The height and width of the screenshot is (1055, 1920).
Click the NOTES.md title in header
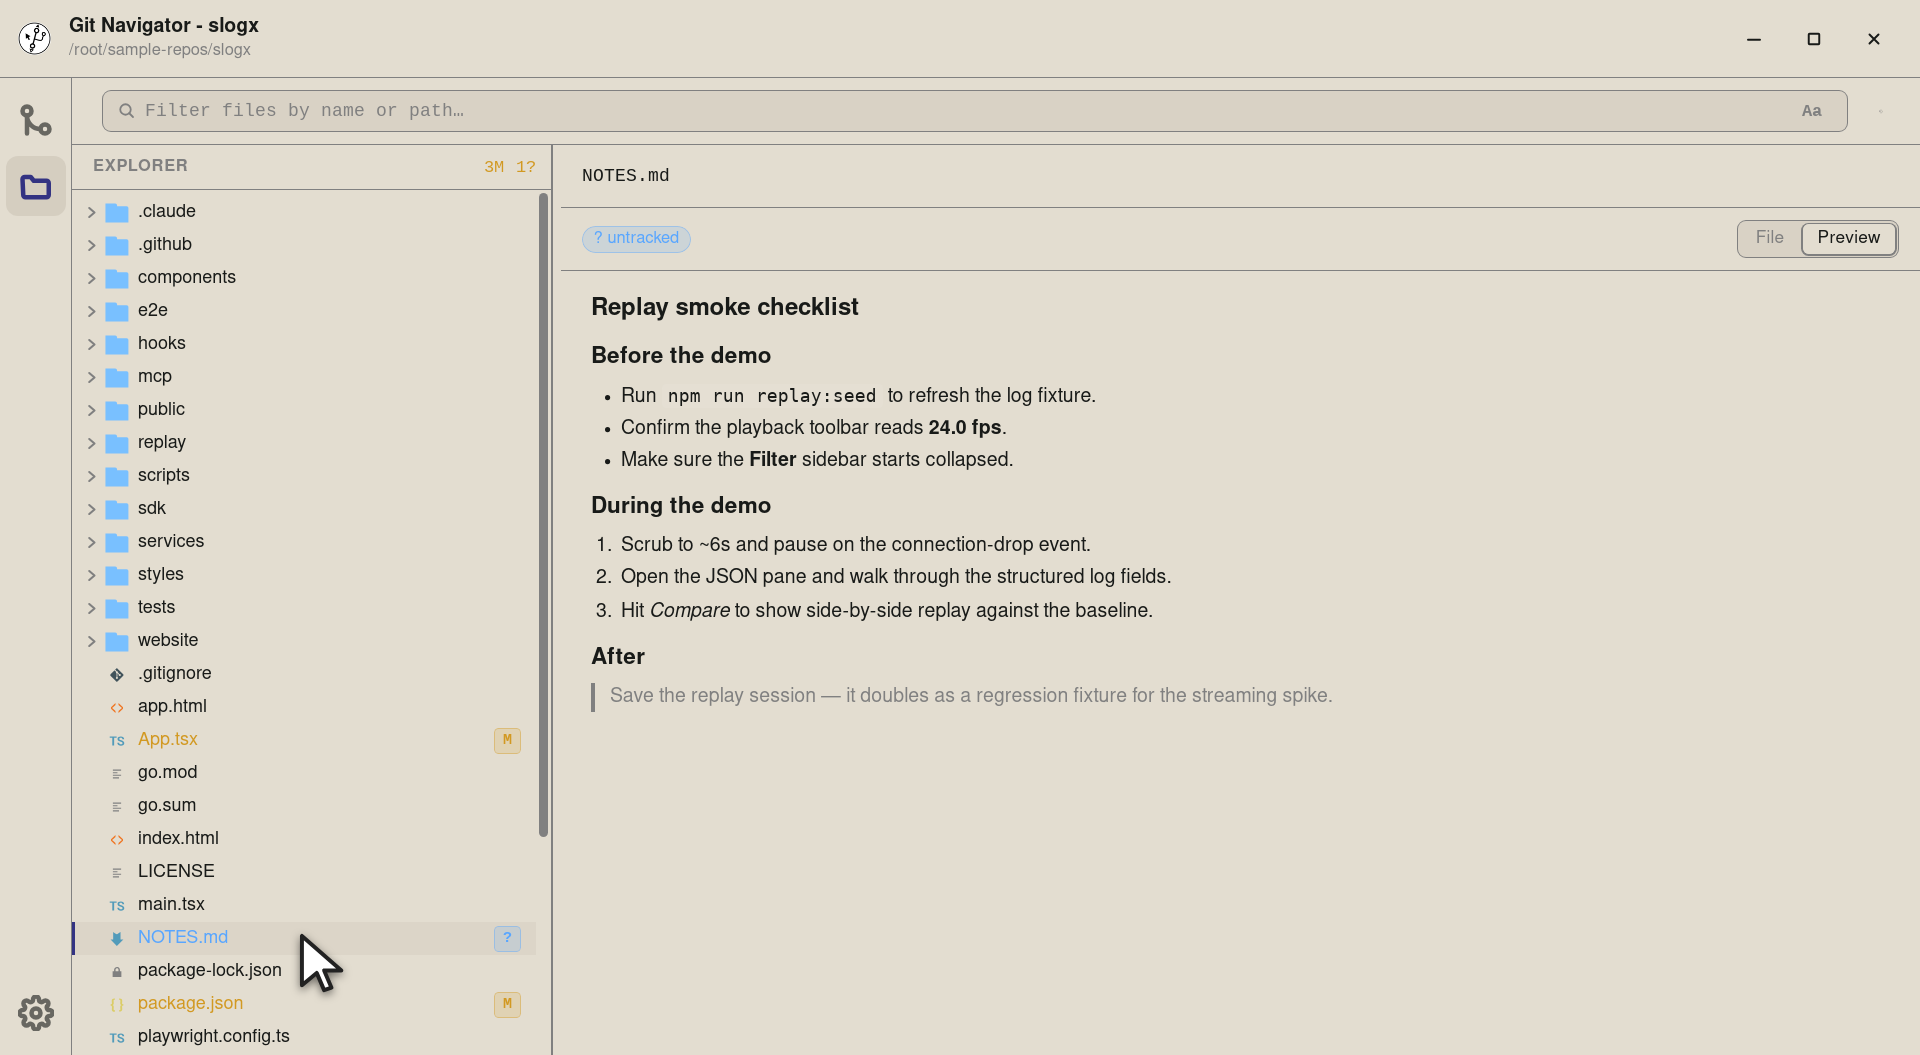[x=625, y=176]
